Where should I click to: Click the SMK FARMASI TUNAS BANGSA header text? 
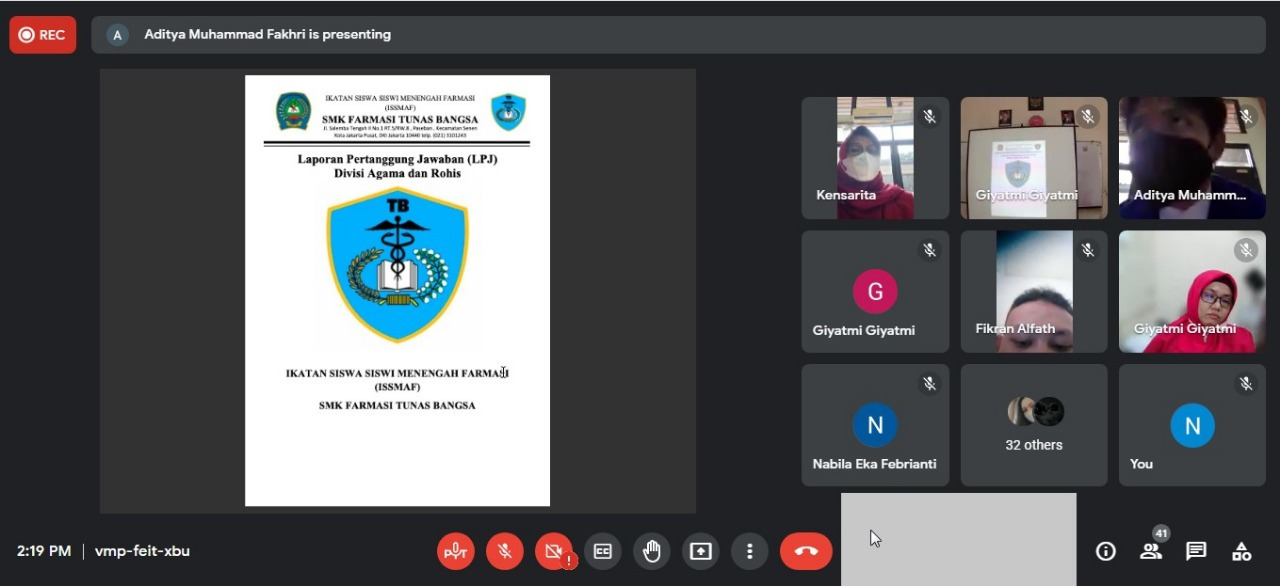click(400, 120)
